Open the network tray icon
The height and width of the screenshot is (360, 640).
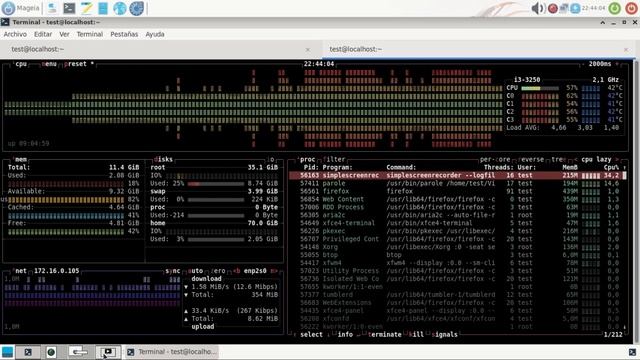pos(564,8)
